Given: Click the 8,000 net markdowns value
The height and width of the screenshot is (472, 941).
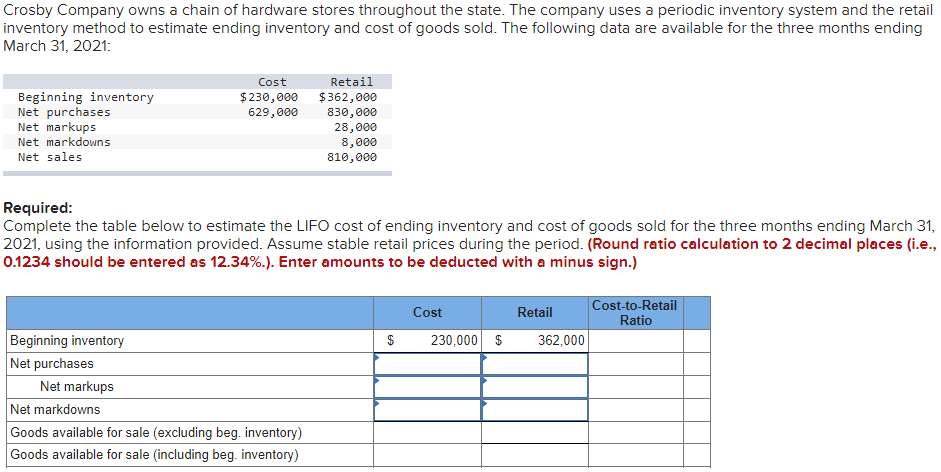Looking at the screenshot, I should coord(359,142).
